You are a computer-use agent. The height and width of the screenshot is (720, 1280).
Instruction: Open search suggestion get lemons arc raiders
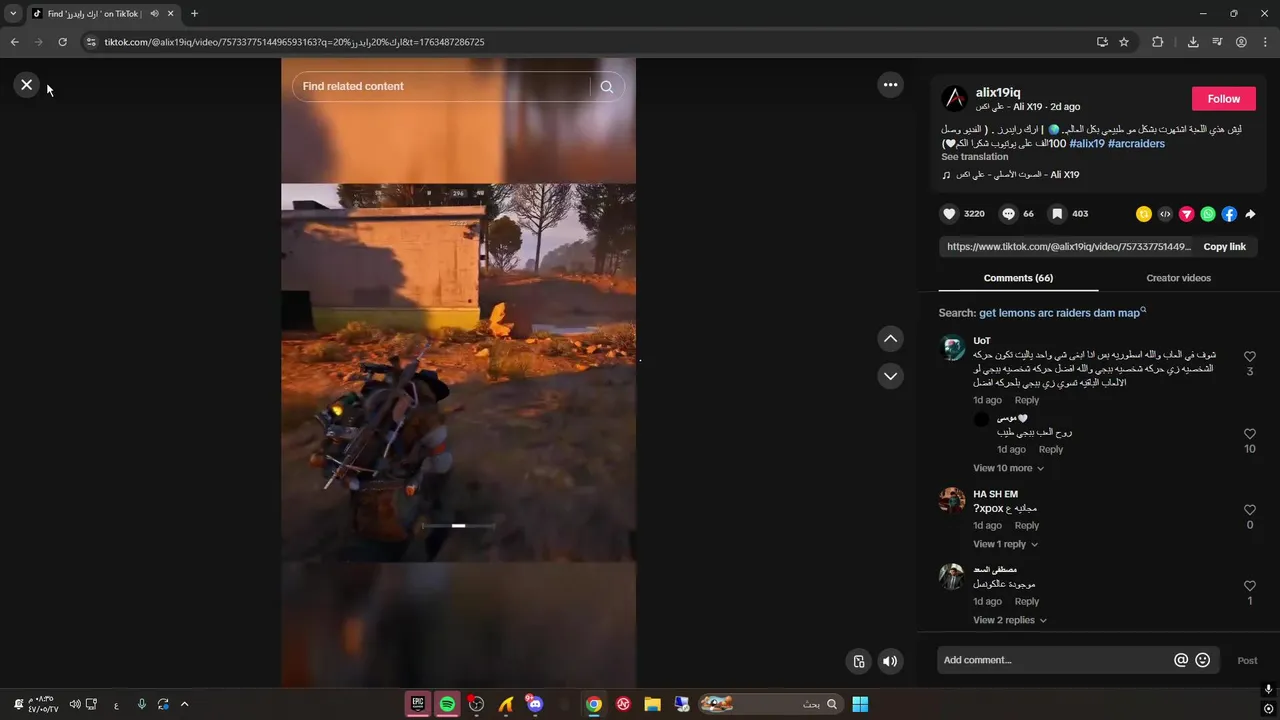(1059, 313)
